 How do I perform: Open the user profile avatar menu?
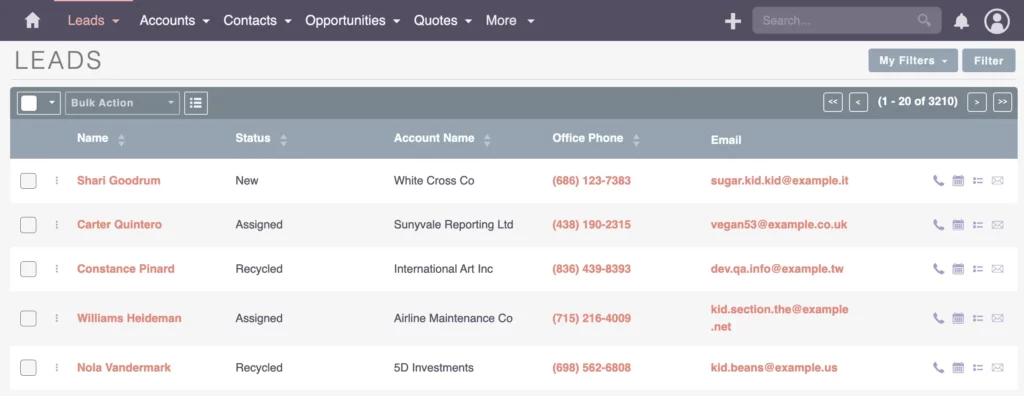997,21
